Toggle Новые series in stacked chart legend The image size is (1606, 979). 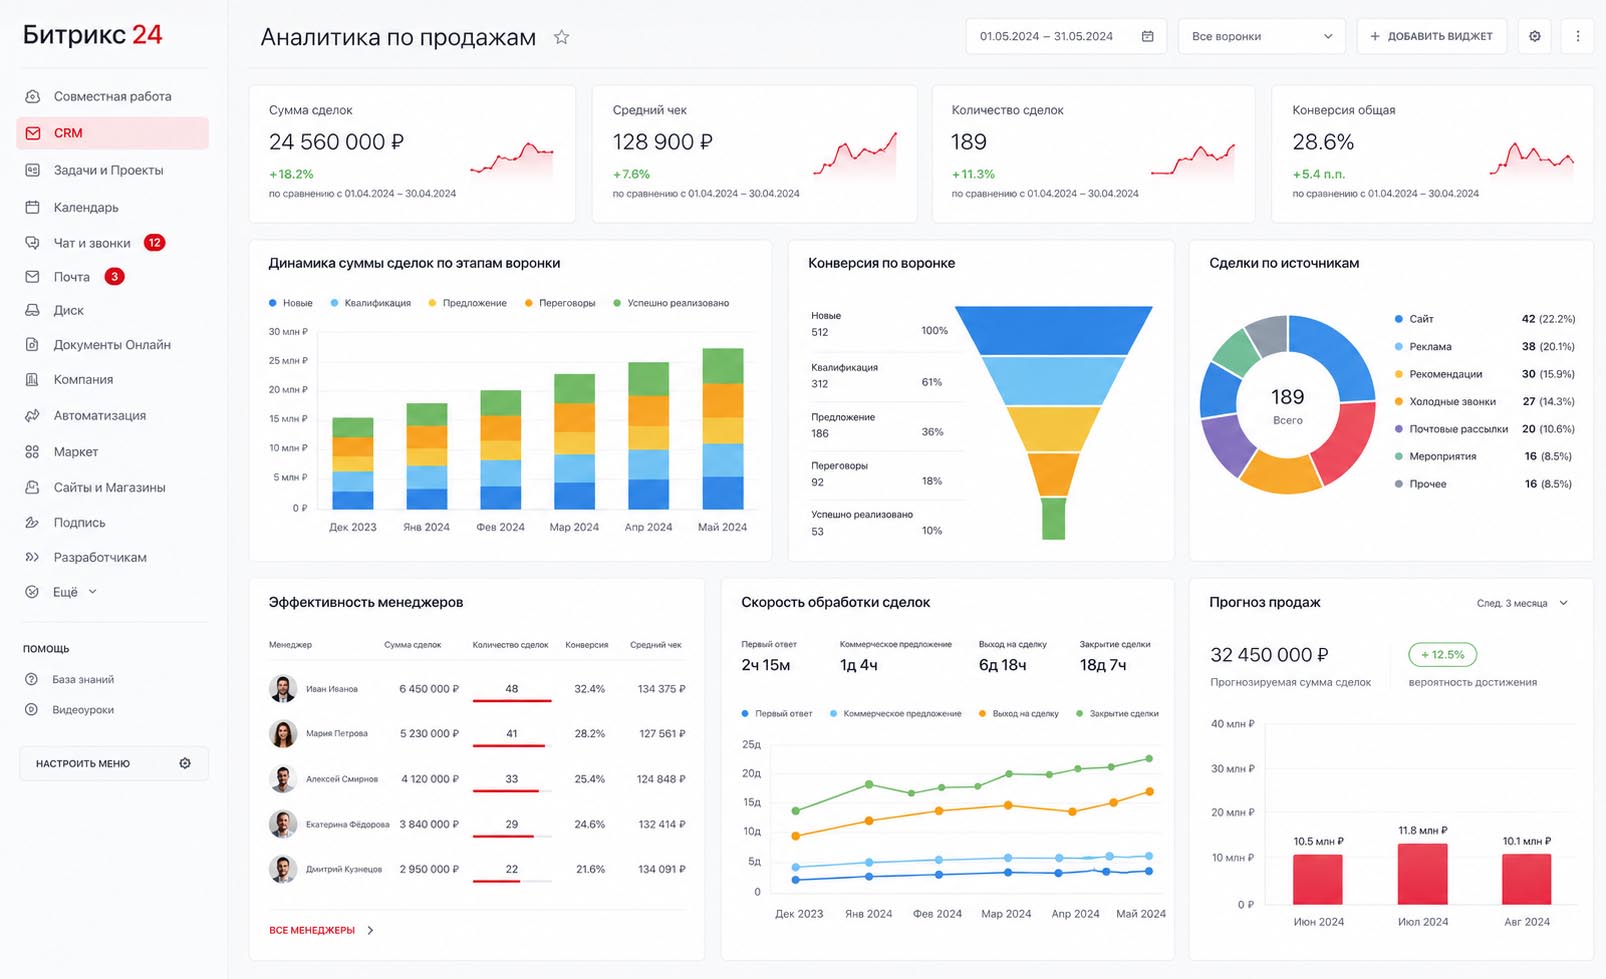[x=291, y=303]
